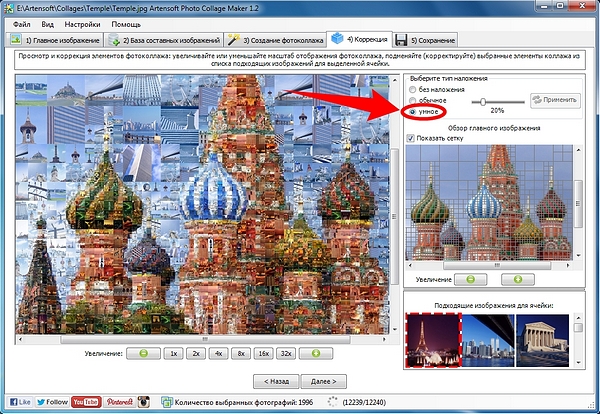Click the overview vertical scrollbar thumb
Image resolution: width=600 pixels, height=414 pixels.
(x=579, y=203)
